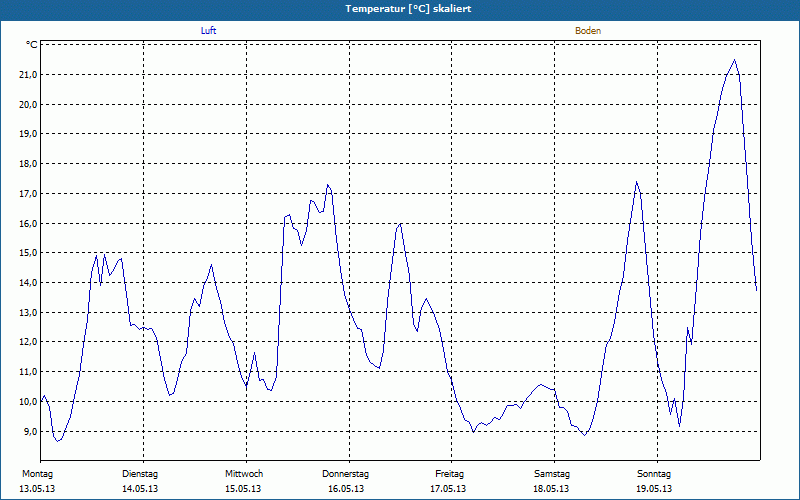Select the Mittwoch axis label
This screenshot has height=500, width=800.
(244, 474)
